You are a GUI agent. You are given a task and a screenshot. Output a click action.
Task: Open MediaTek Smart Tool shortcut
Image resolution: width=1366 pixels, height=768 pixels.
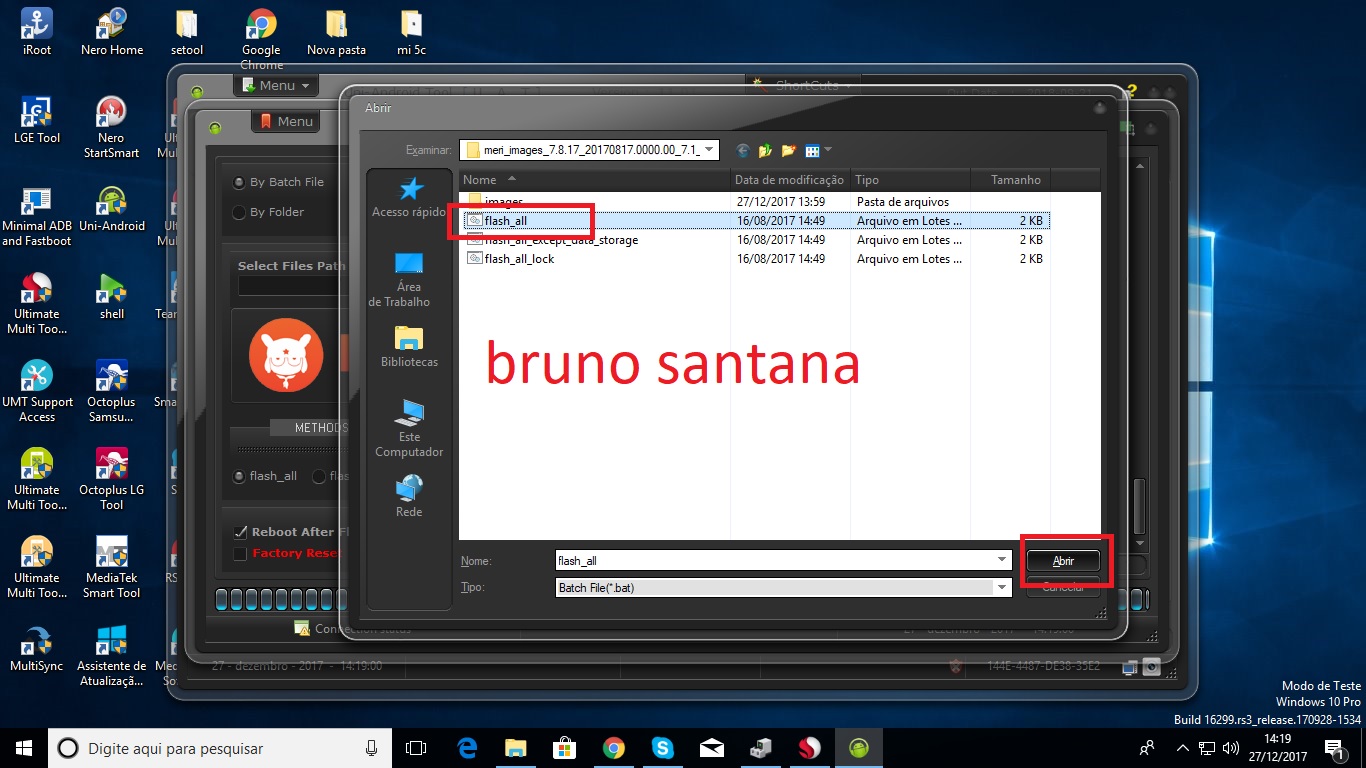click(112, 568)
